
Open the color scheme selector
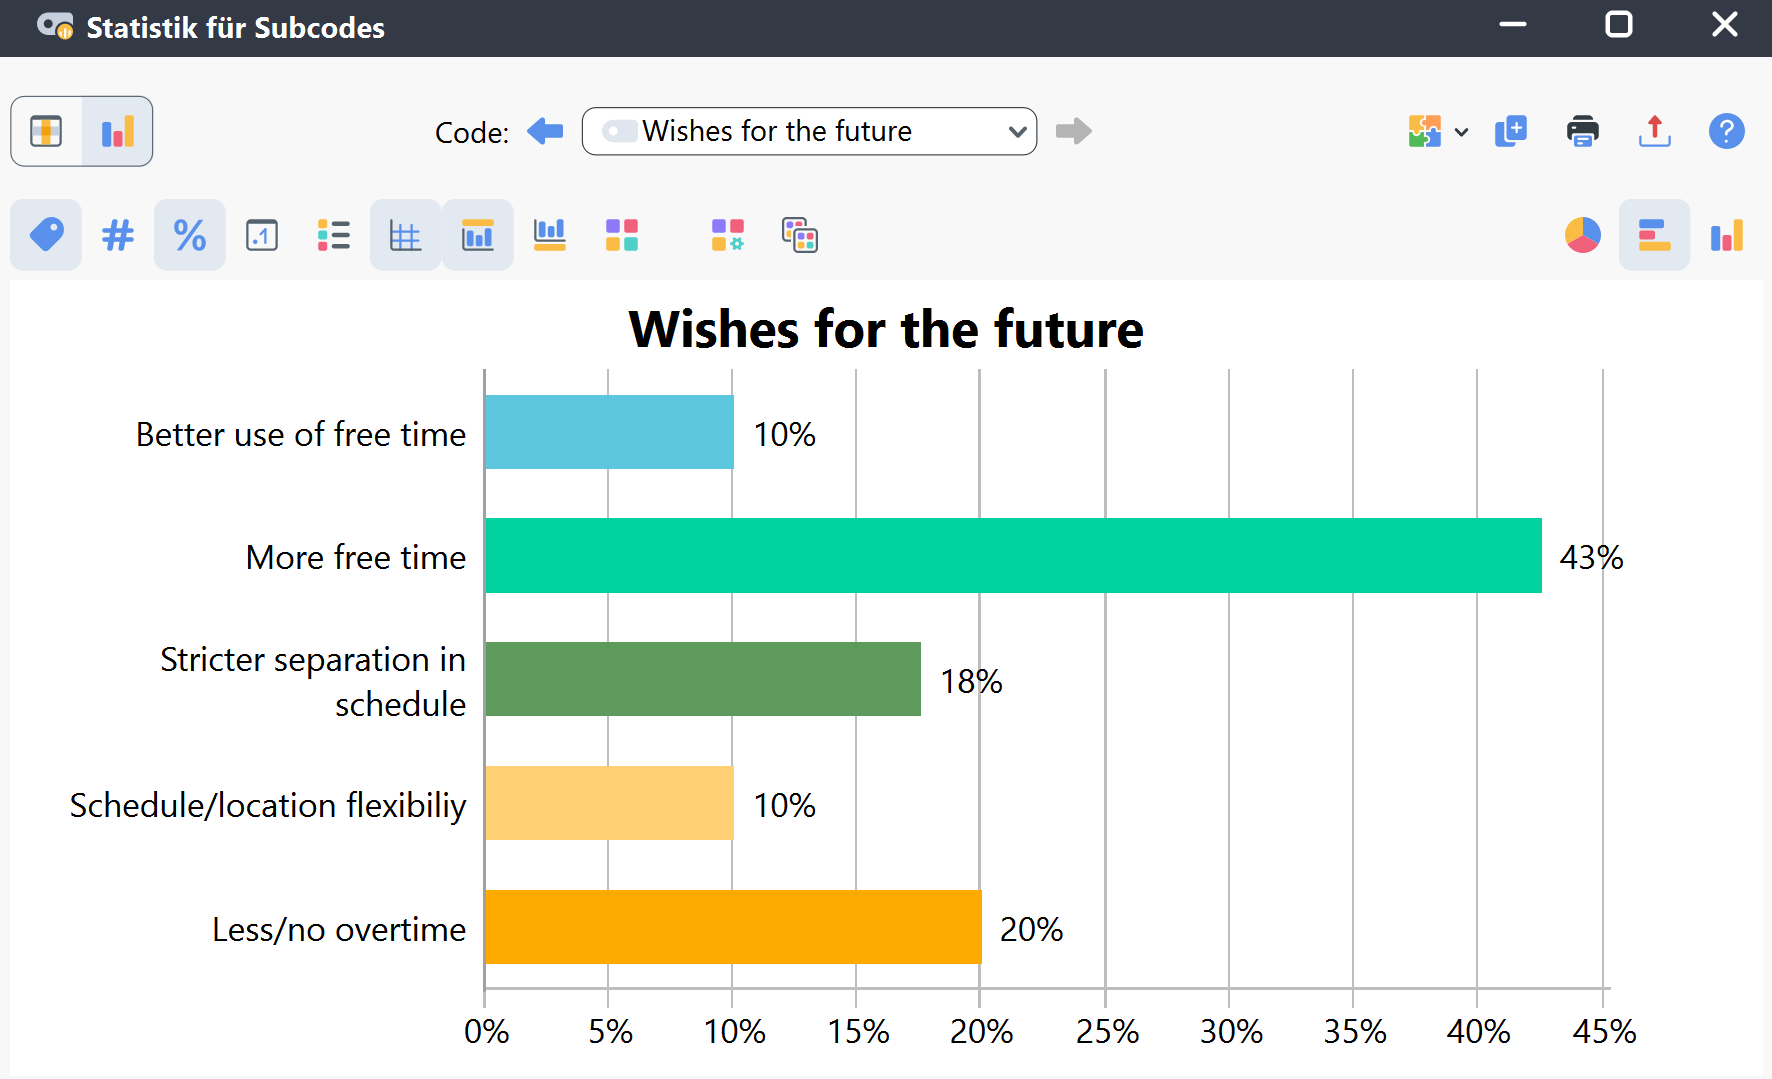click(x=621, y=235)
